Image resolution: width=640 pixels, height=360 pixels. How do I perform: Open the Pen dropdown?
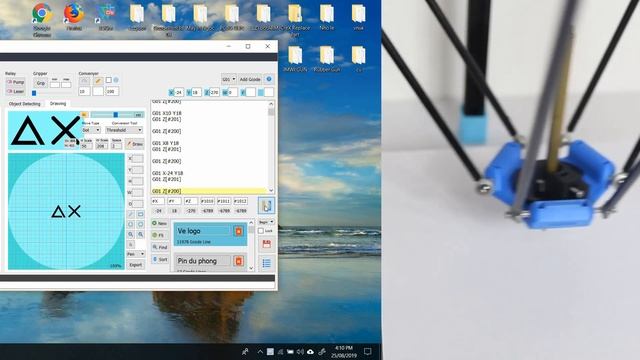pos(135,254)
